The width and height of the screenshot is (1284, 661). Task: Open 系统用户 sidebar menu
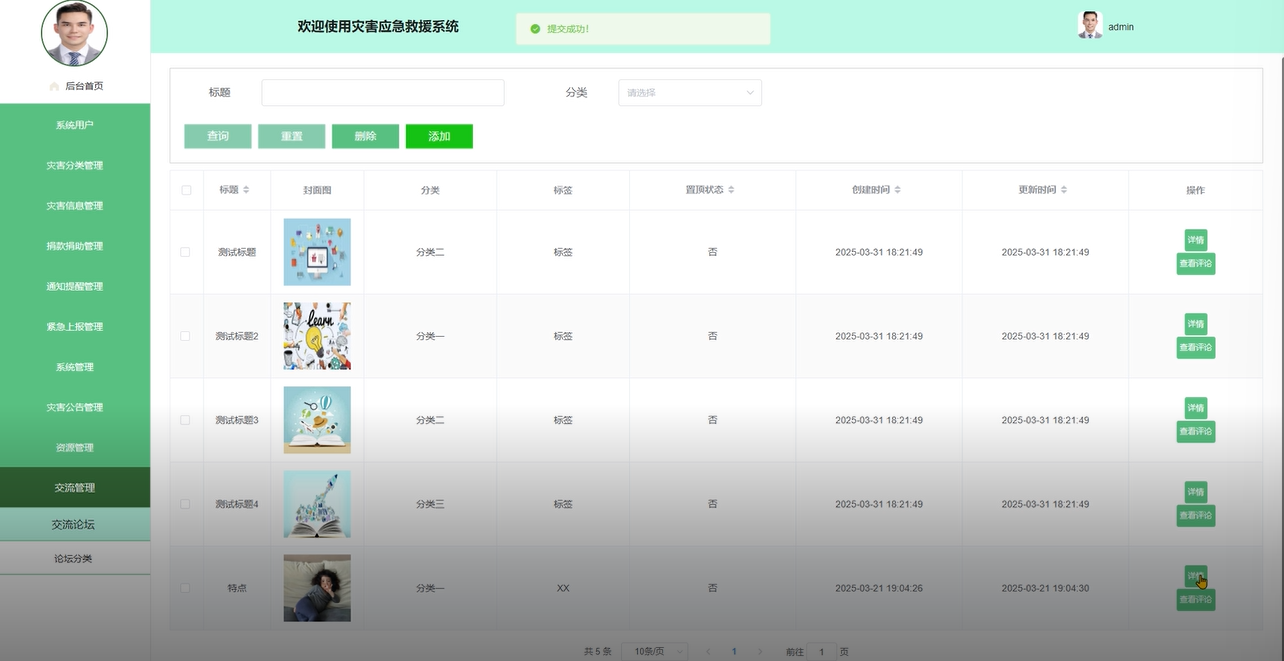pos(75,125)
